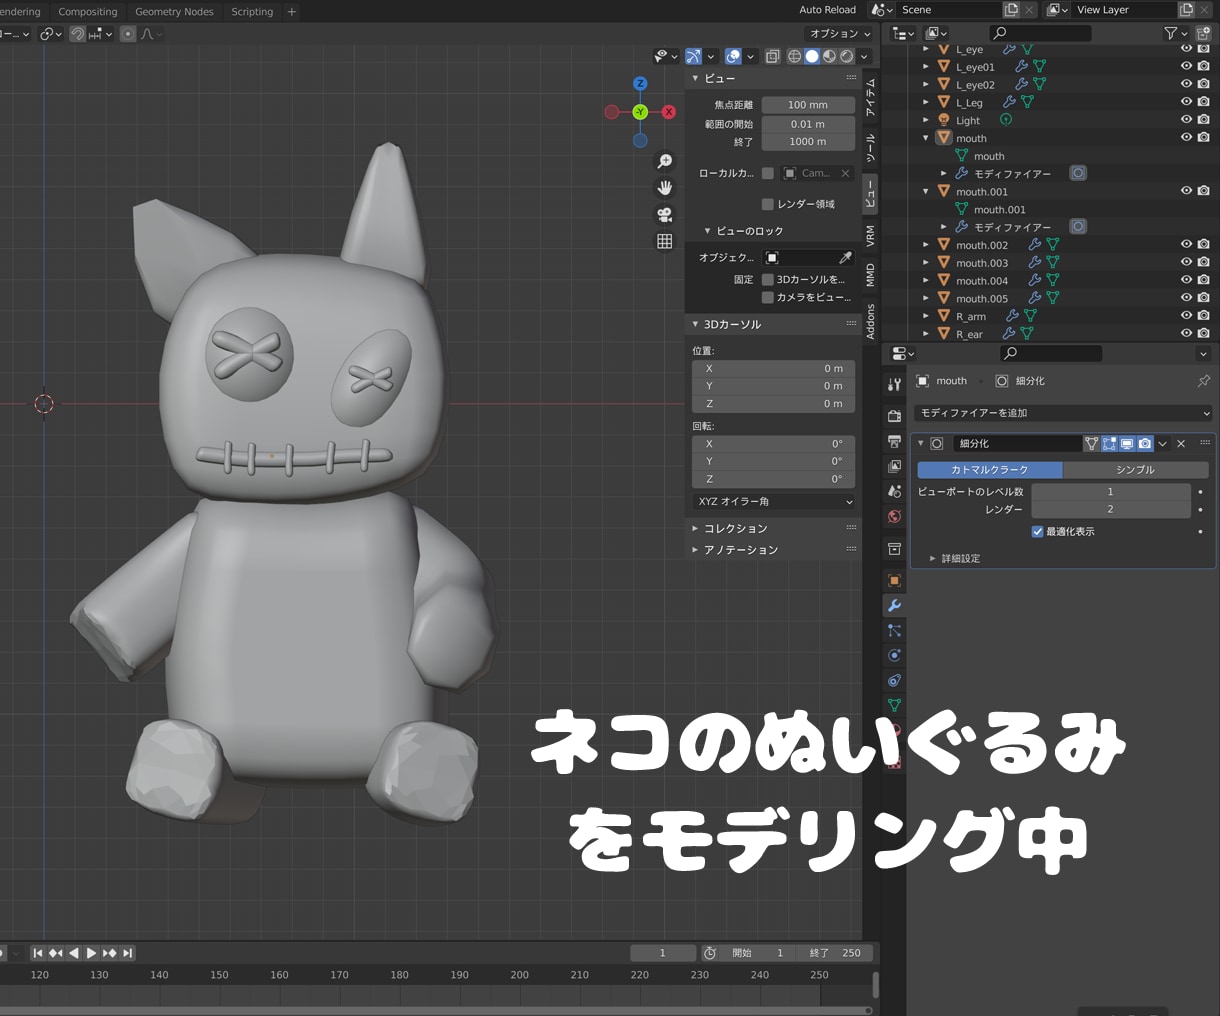
Task: Select シンプル subdivision type
Action: (1136, 469)
